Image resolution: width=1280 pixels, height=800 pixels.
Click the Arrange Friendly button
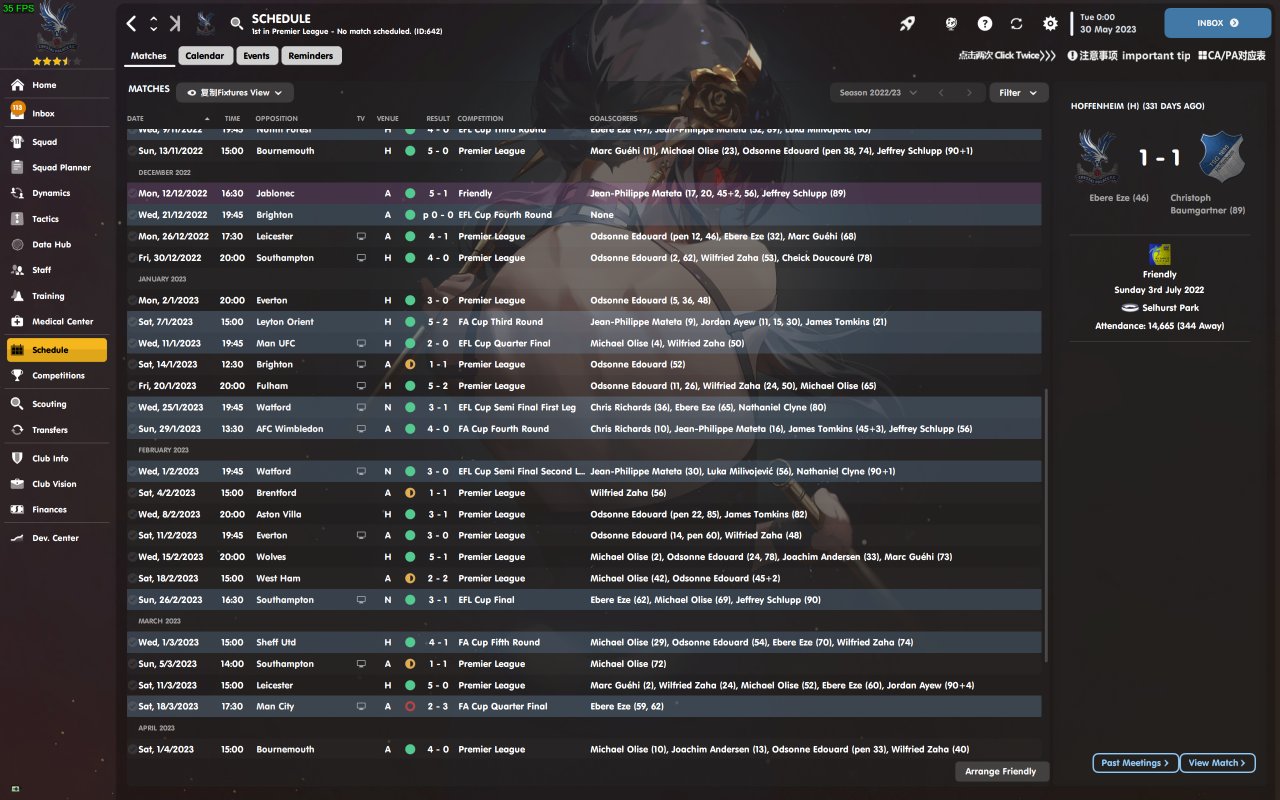(x=1002, y=771)
